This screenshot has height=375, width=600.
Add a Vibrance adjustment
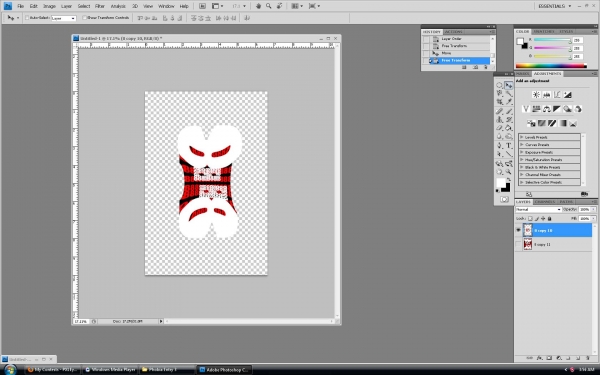526,109
